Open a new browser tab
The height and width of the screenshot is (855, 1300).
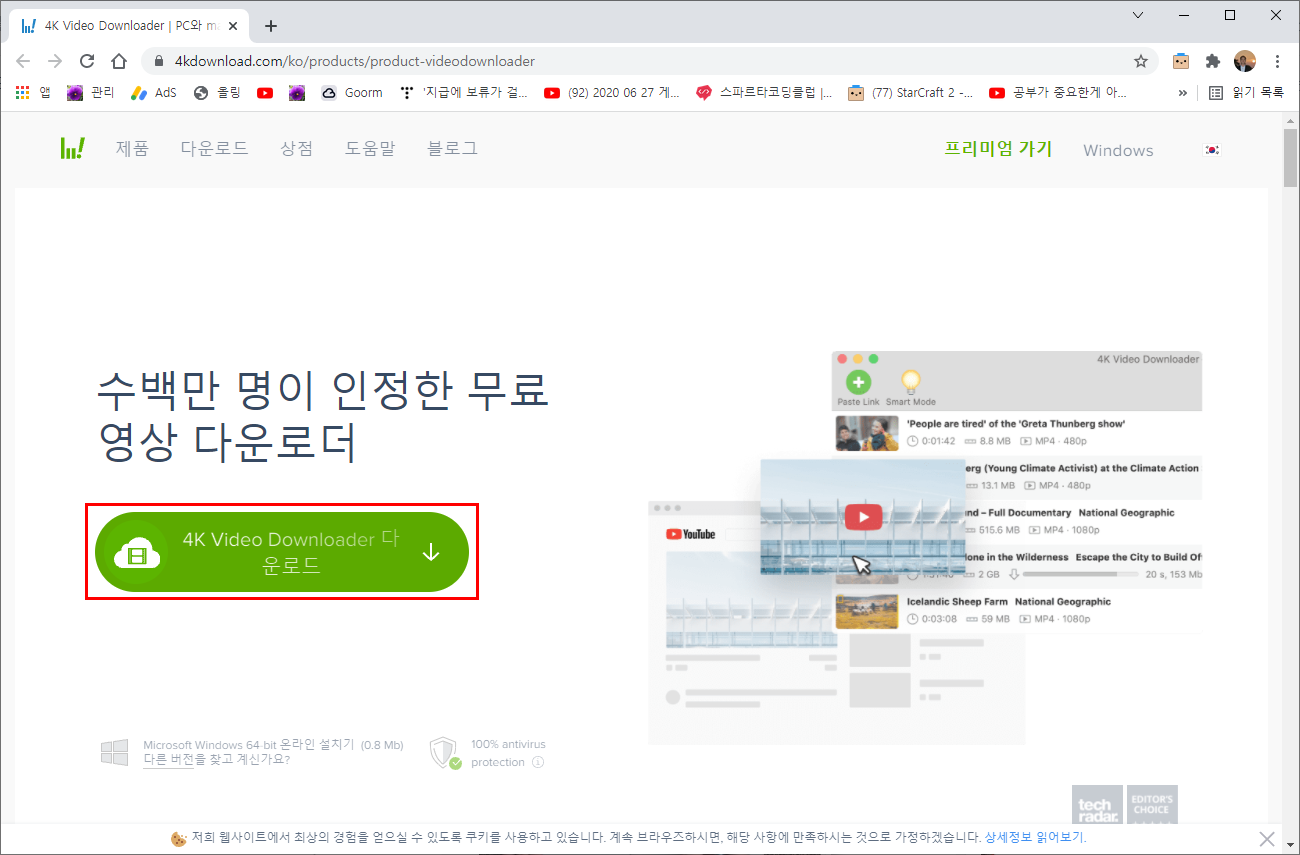pos(271,26)
